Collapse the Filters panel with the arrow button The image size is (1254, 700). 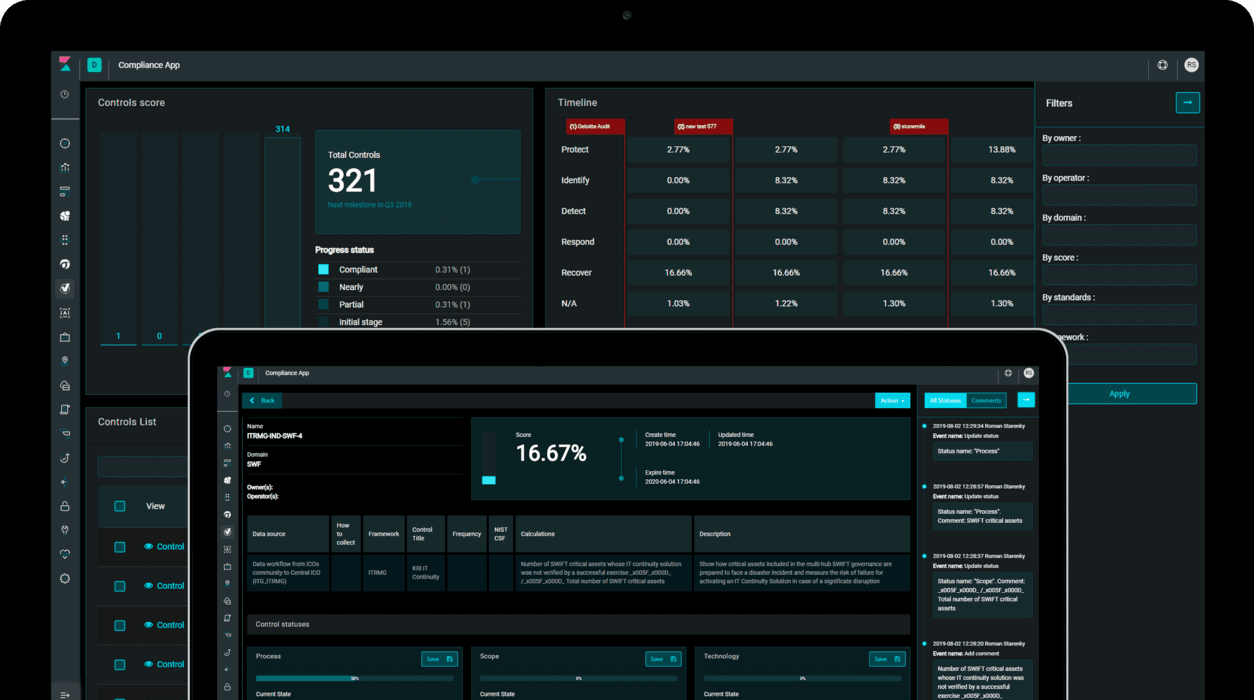point(1187,103)
